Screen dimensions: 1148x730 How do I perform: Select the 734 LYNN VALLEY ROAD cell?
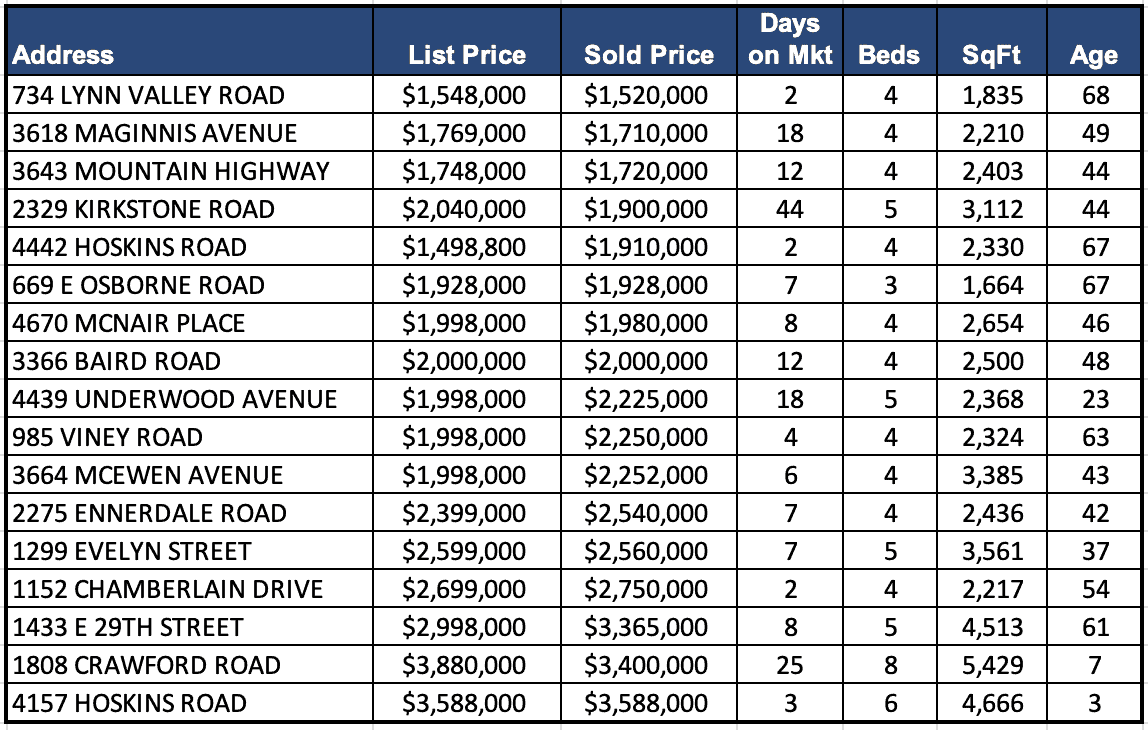click(149, 95)
